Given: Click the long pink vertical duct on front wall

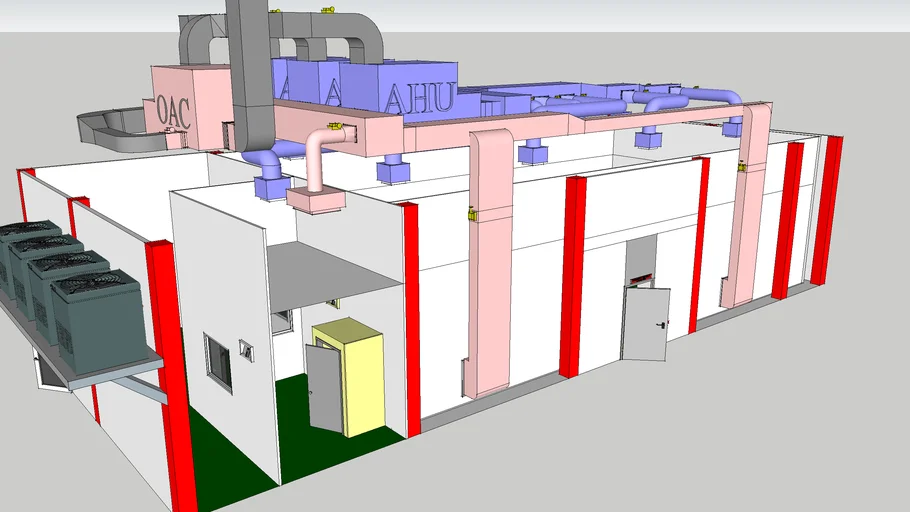Looking at the screenshot, I should [488, 270].
